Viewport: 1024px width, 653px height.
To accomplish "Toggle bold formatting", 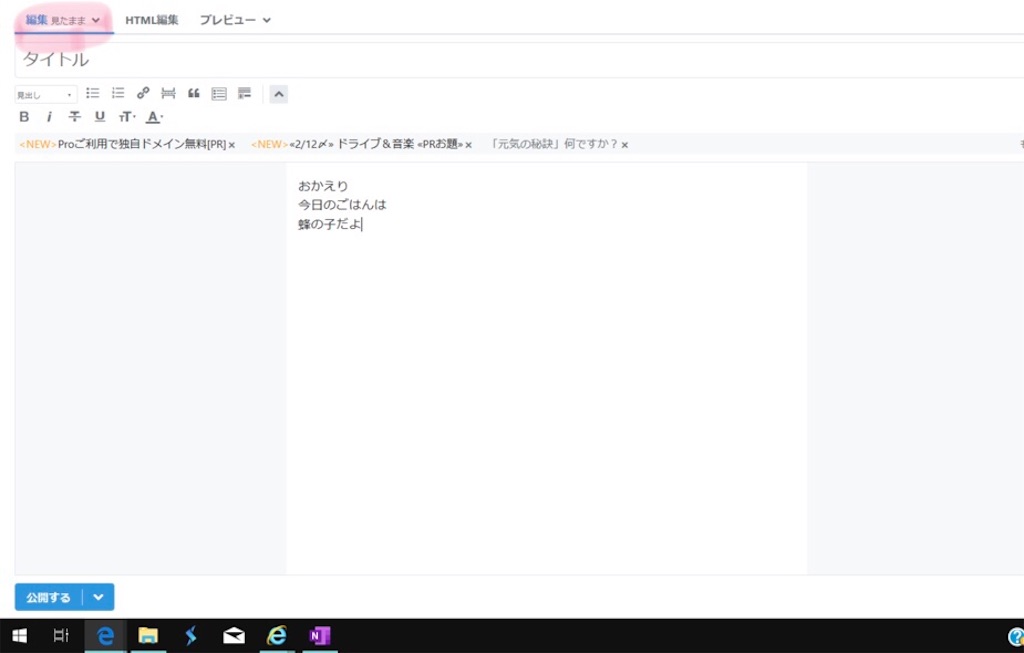I will 23,117.
